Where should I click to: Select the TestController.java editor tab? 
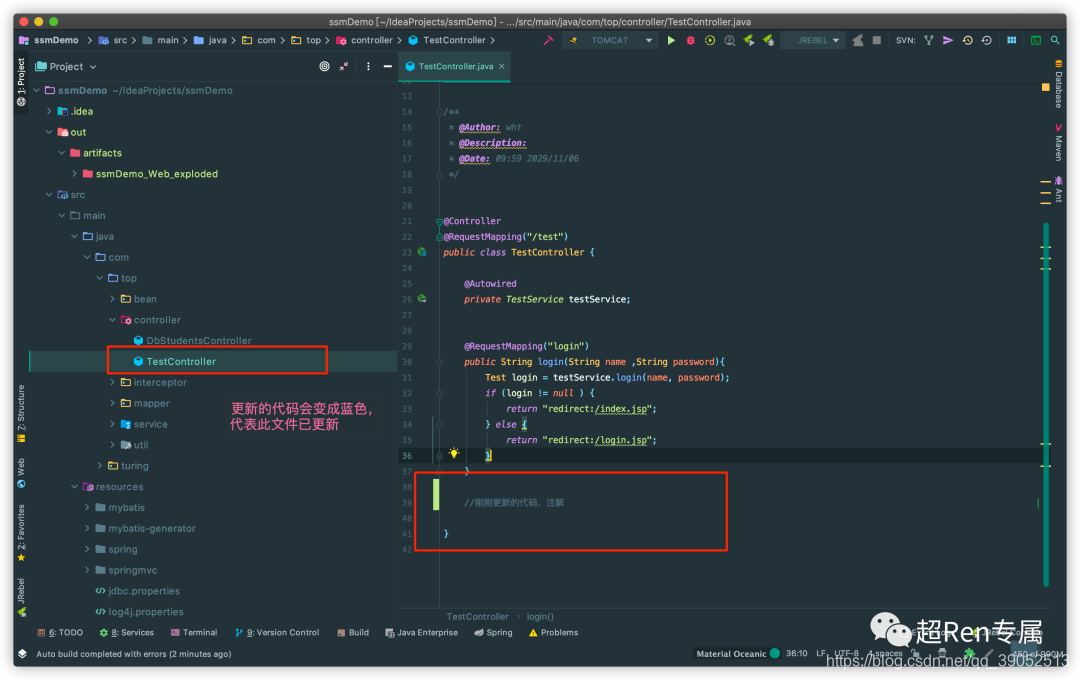(455, 67)
